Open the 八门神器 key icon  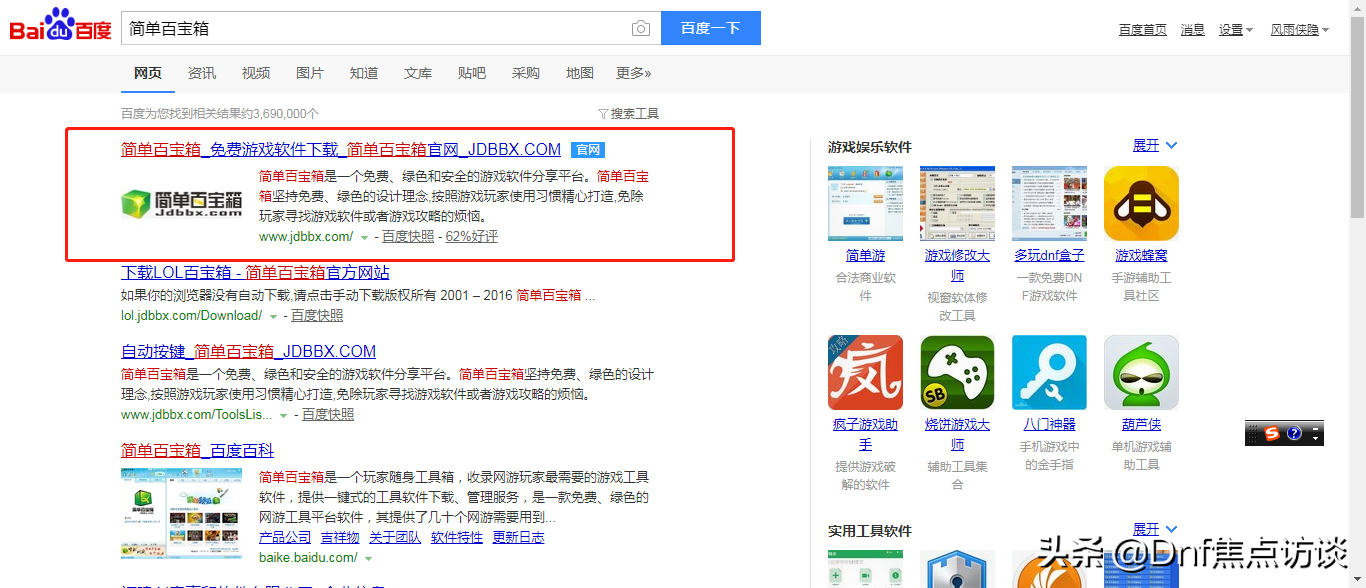[1049, 372]
